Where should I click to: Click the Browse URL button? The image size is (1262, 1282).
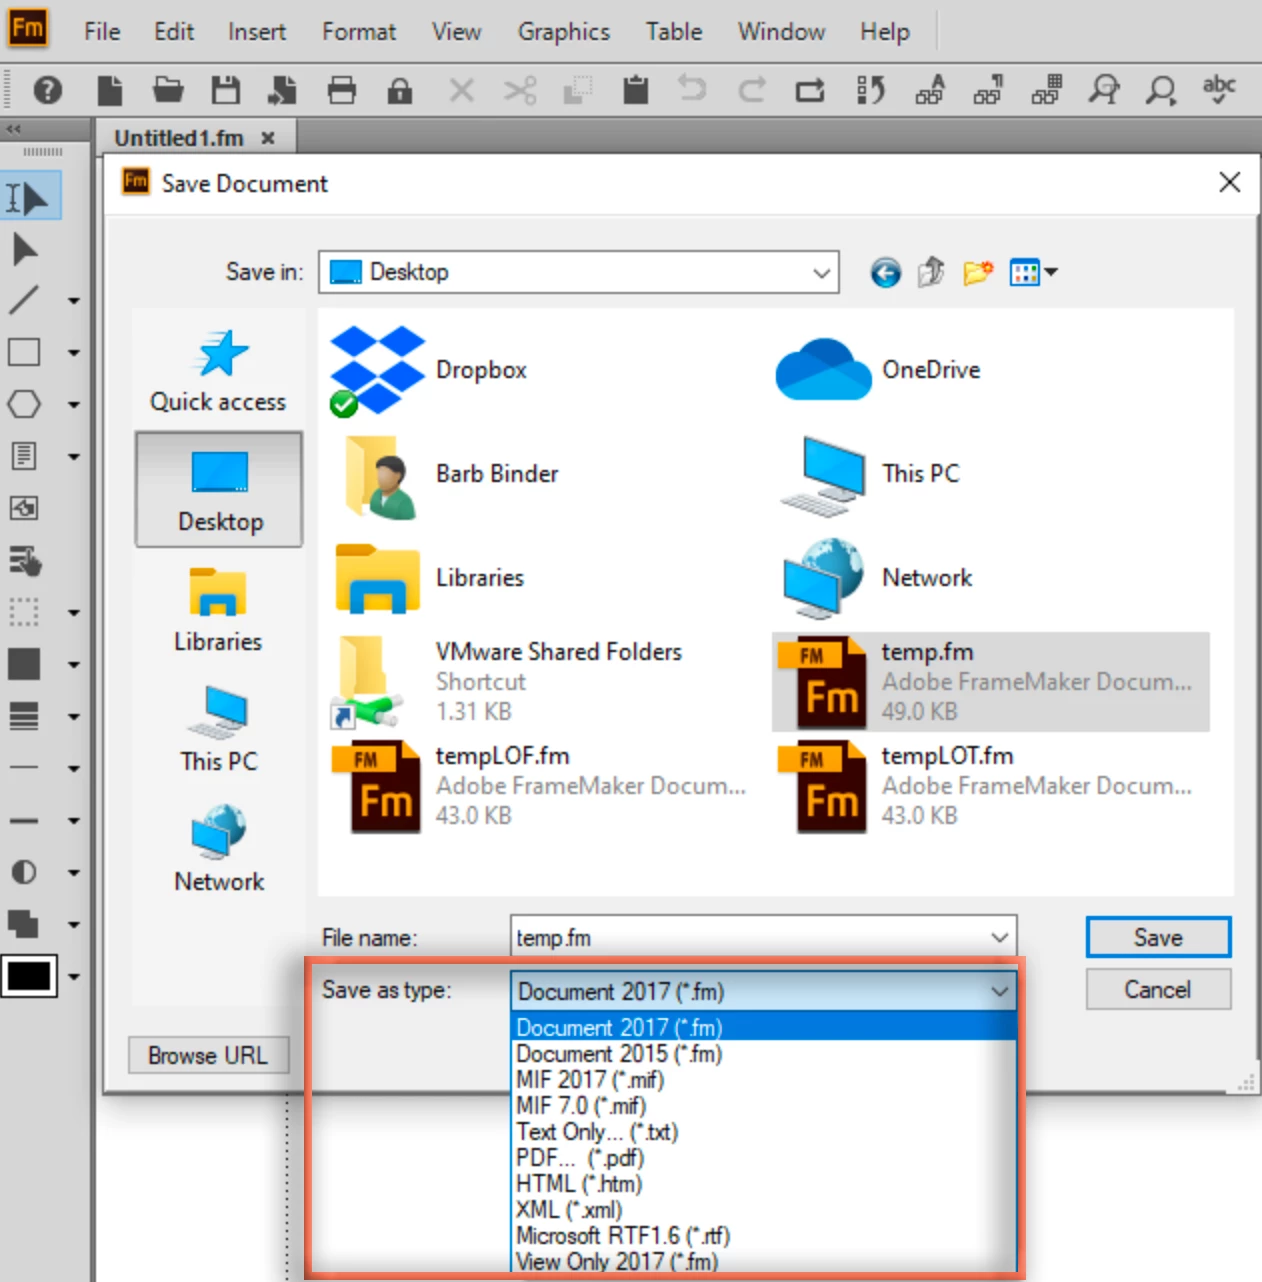(x=208, y=1055)
